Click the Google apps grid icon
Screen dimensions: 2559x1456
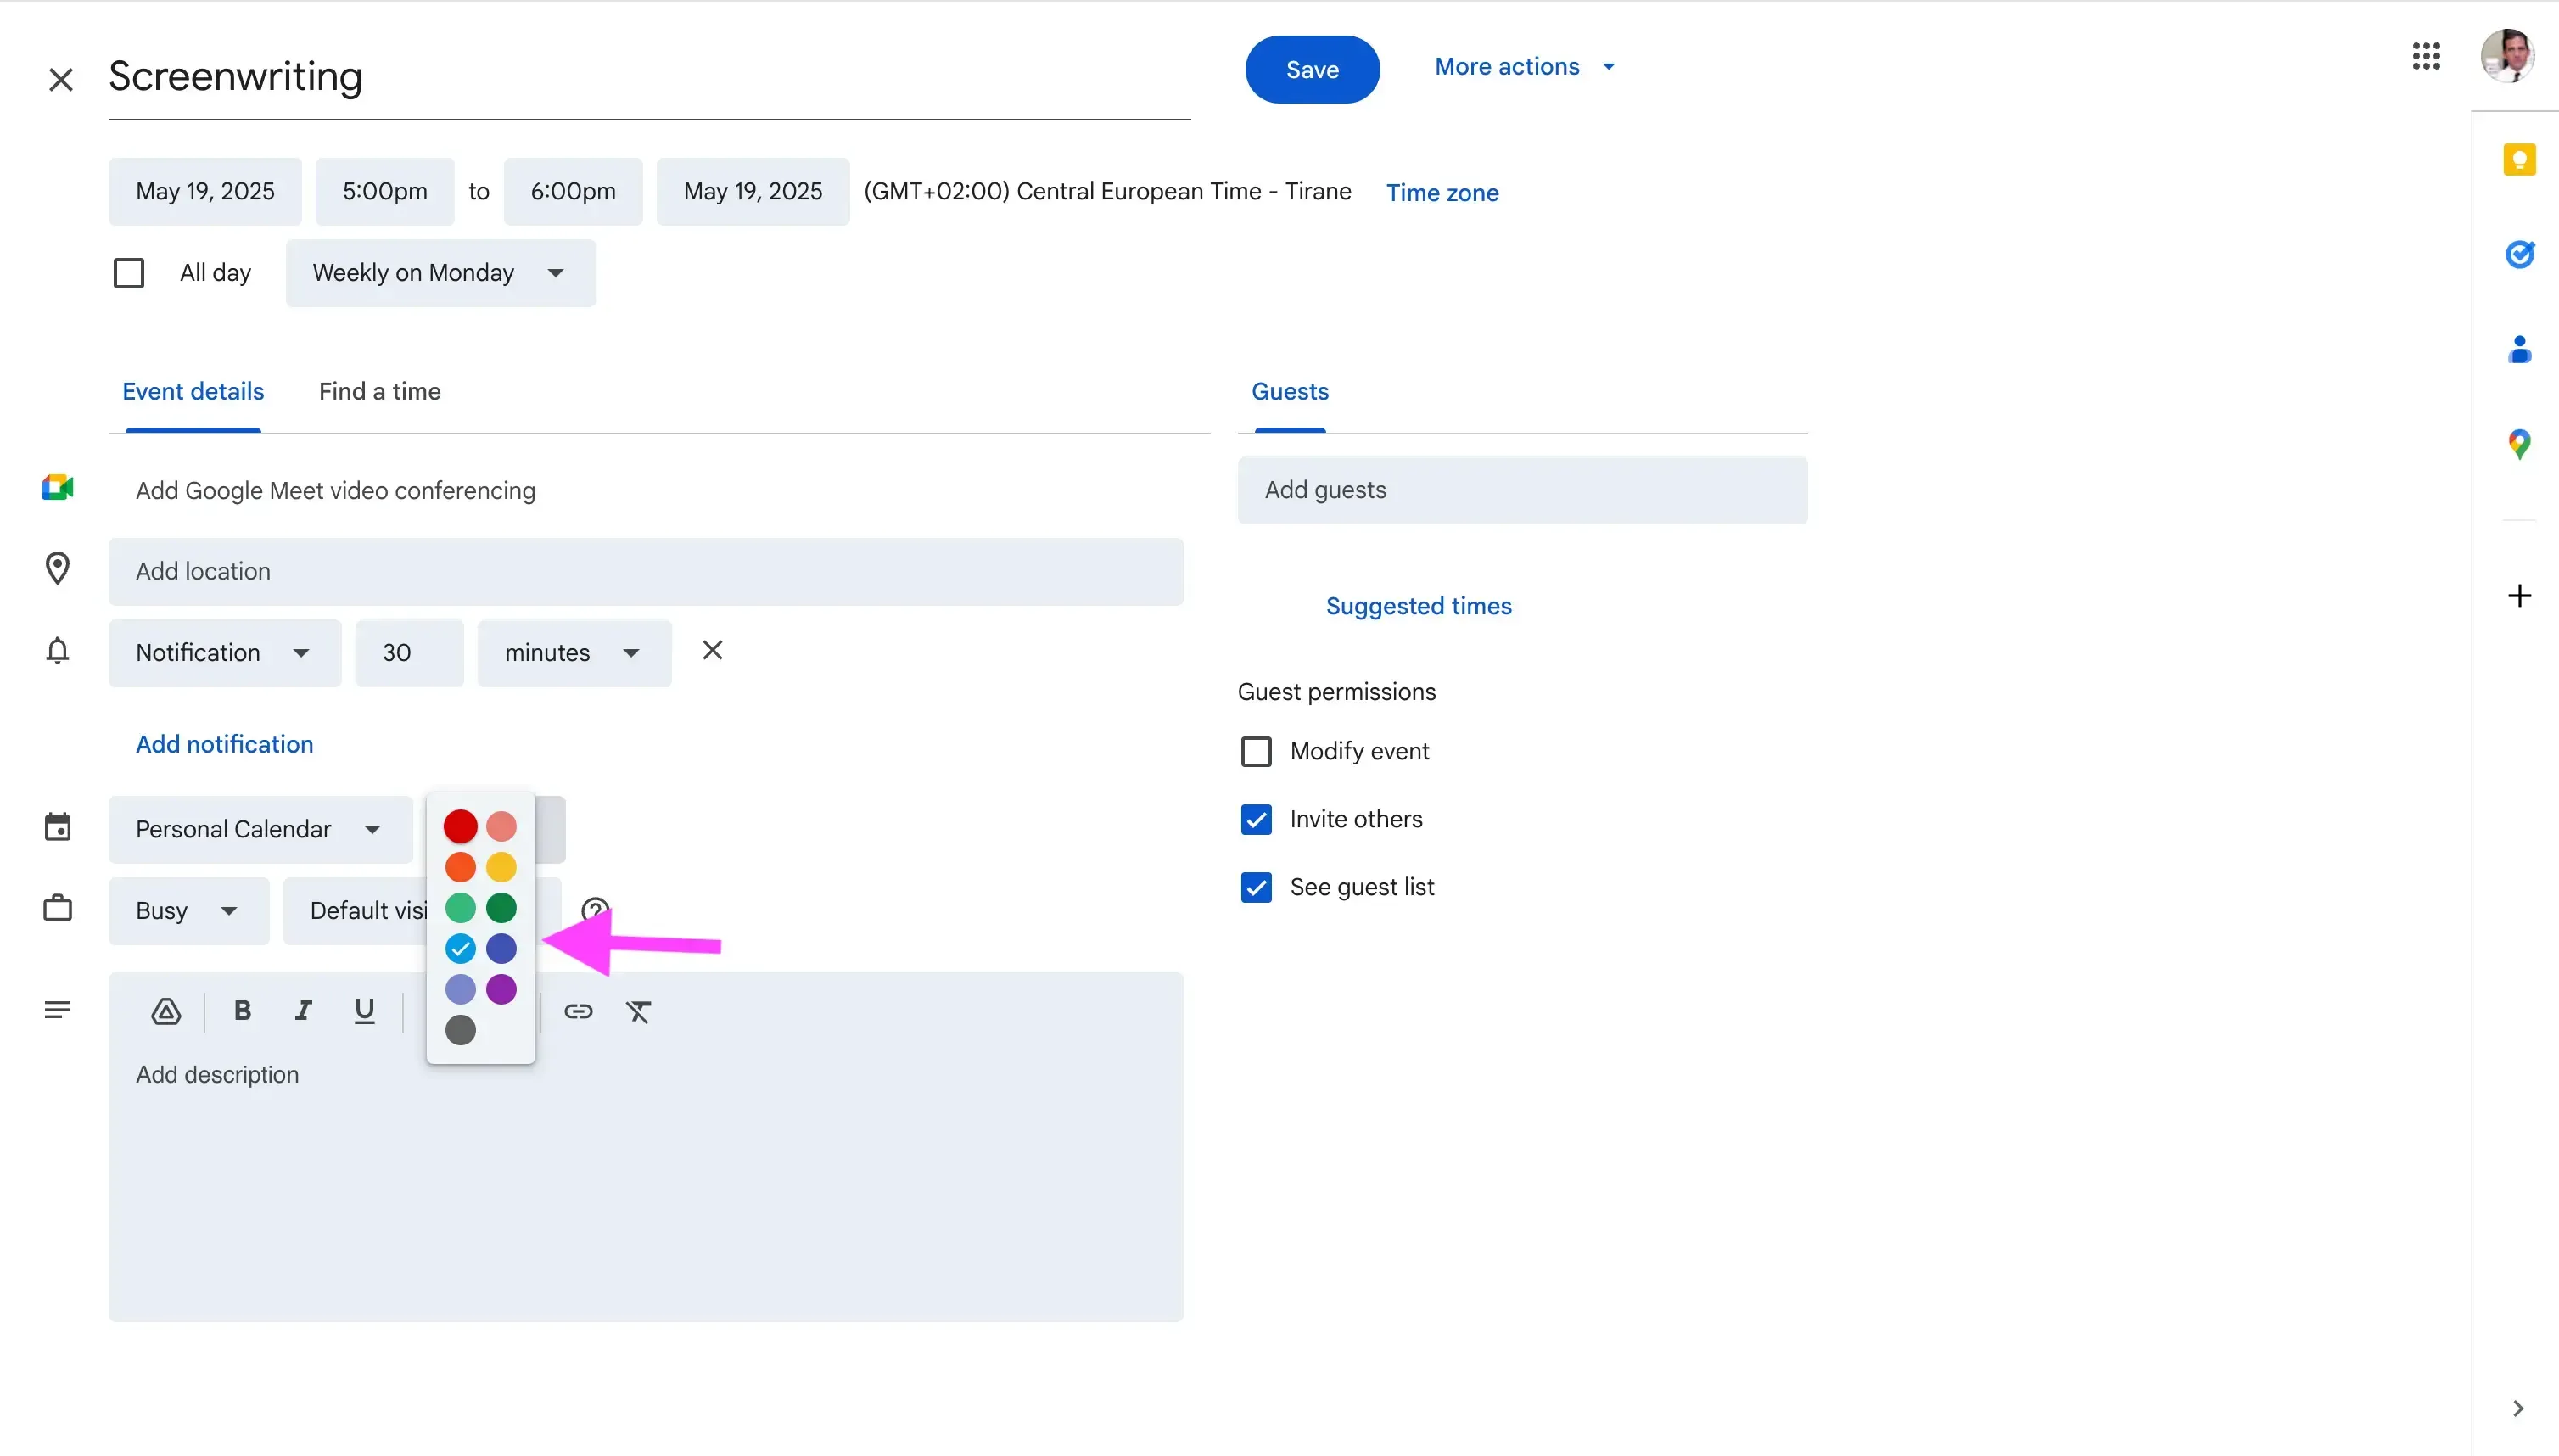coord(2425,56)
